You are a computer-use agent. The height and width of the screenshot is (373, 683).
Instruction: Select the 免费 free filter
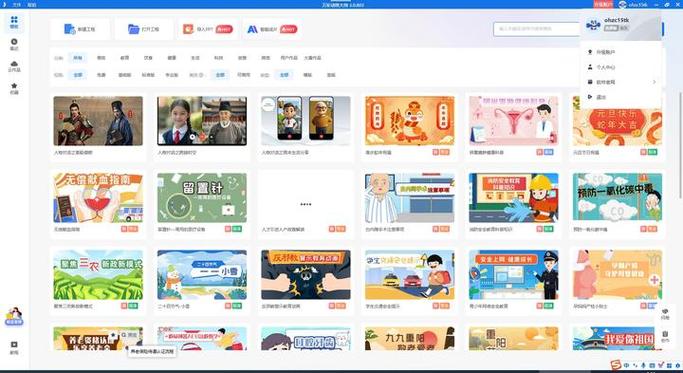[101, 75]
